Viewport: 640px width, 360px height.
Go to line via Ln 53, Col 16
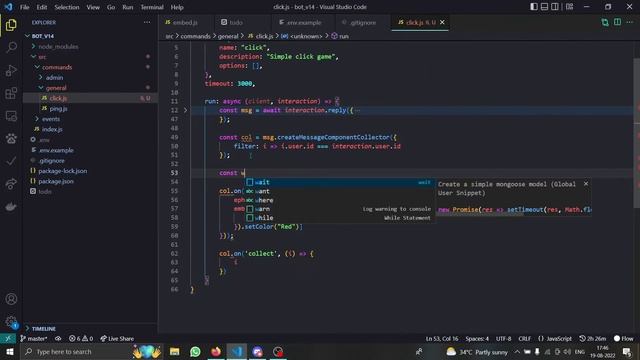[442, 338]
